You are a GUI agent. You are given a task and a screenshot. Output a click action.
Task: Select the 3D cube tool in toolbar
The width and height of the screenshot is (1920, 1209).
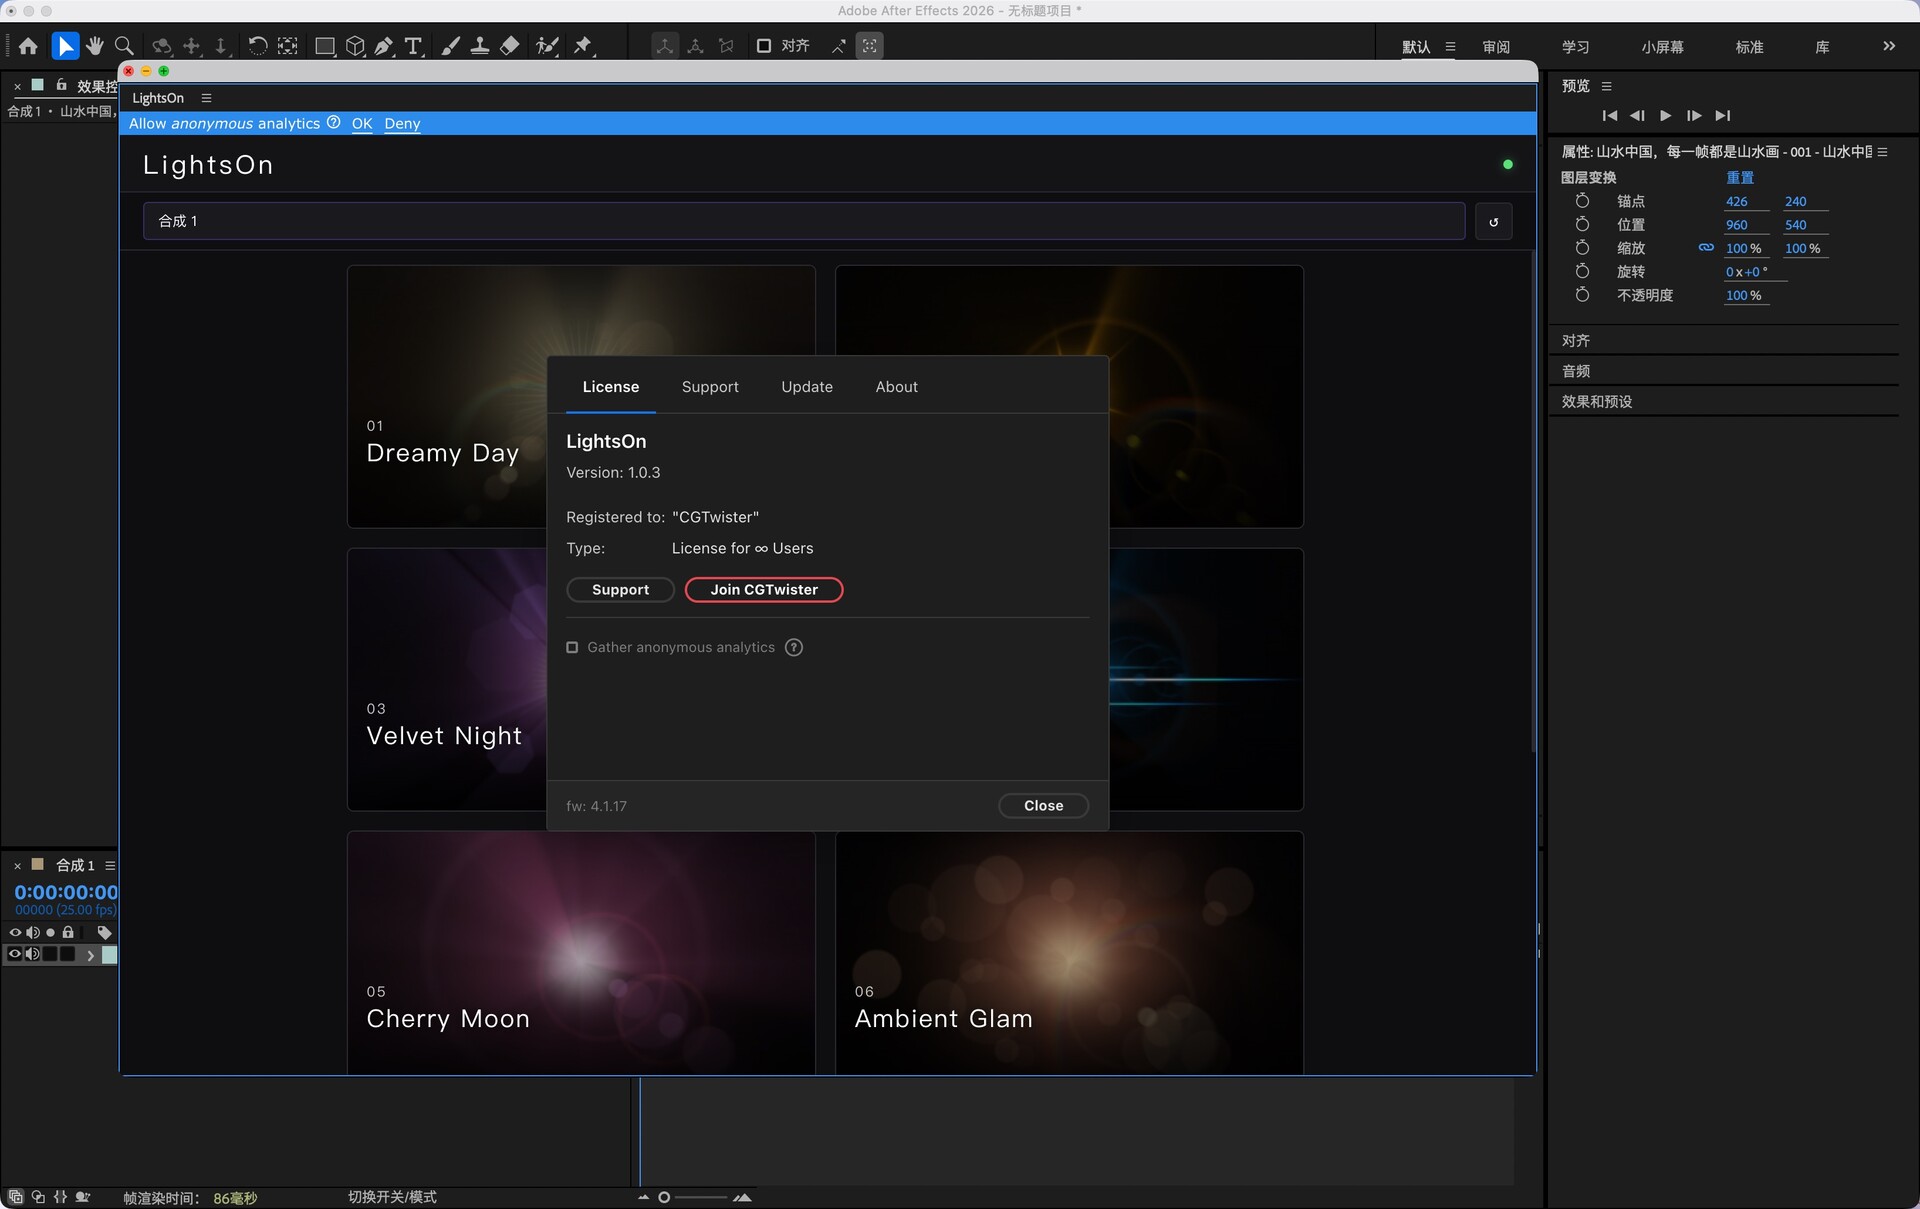coord(355,46)
